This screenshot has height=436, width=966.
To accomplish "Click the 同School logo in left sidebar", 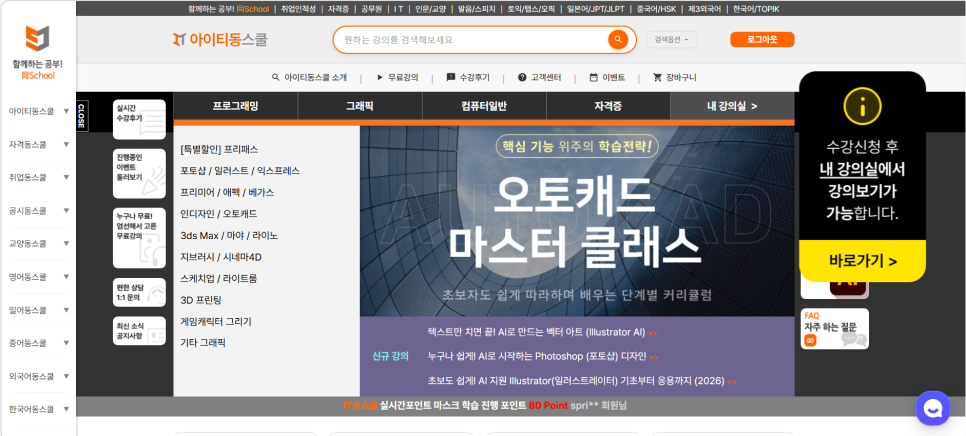I will [38, 53].
